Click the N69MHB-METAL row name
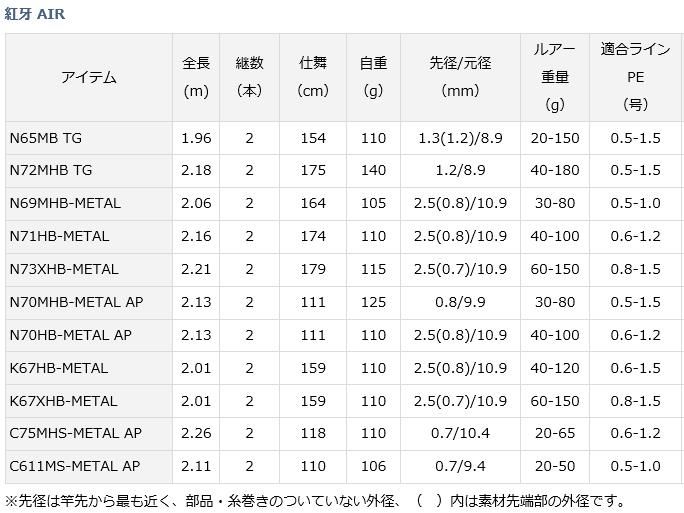This screenshot has height=513, width=684. click(x=65, y=203)
